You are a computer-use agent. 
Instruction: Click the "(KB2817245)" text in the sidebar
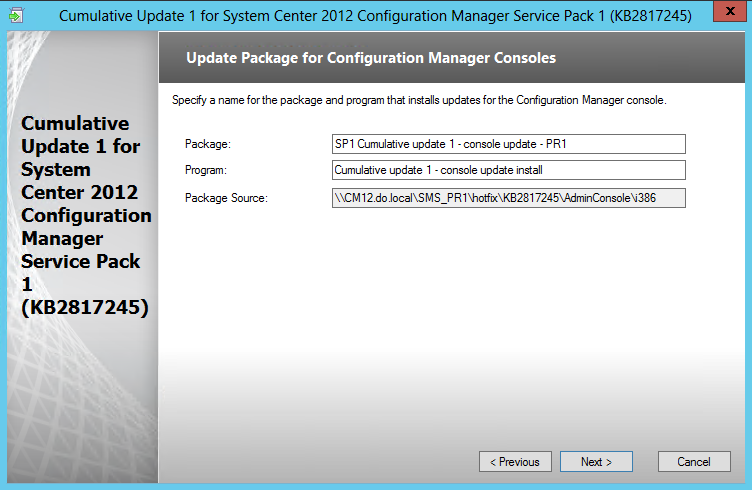click(85, 307)
